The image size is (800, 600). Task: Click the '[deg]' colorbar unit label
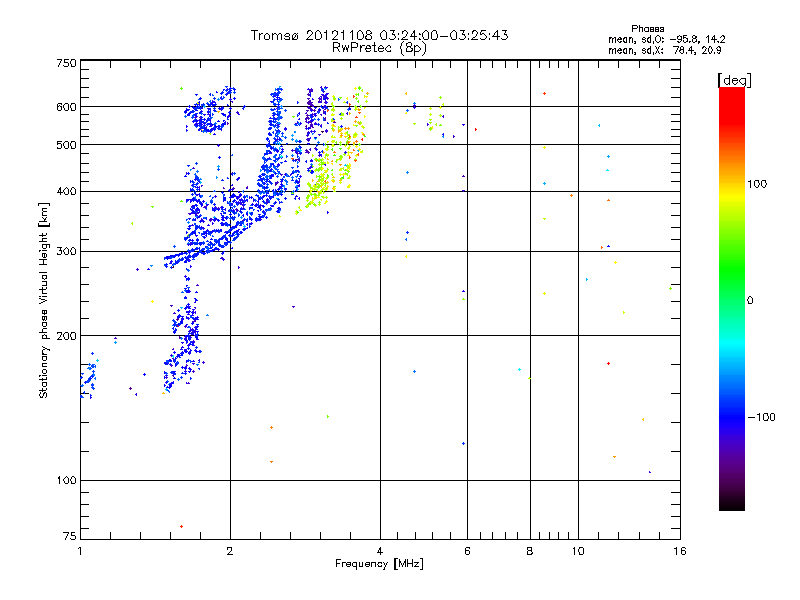734,80
